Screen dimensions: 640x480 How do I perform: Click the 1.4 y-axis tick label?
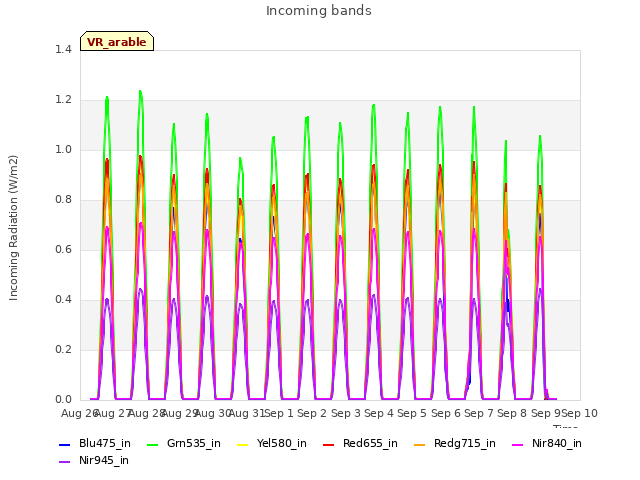point(63,49)
